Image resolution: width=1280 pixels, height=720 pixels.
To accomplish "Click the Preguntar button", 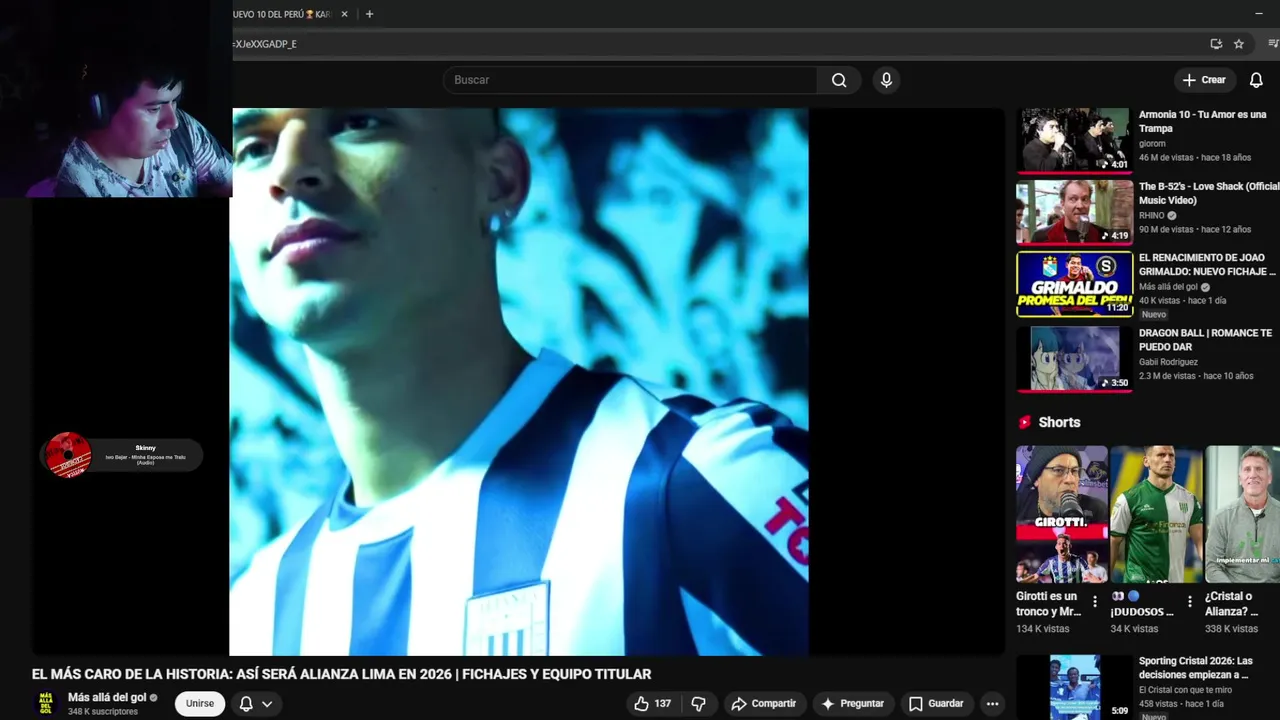I will tap(853, 704).
